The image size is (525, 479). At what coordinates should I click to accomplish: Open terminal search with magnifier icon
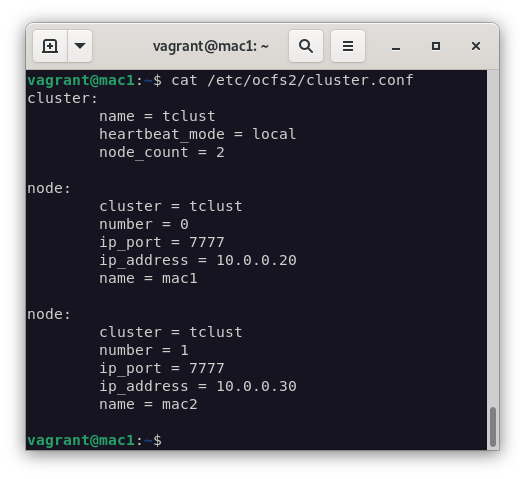pyautogui.click(x=306, y=46)
